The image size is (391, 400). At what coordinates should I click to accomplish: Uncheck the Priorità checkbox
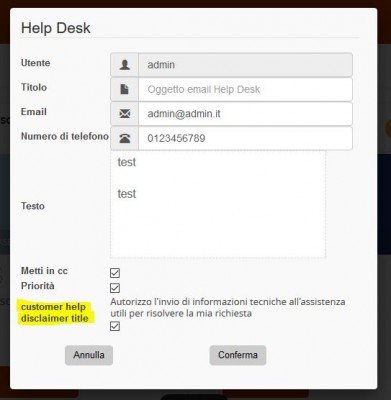tap(115, 288)
